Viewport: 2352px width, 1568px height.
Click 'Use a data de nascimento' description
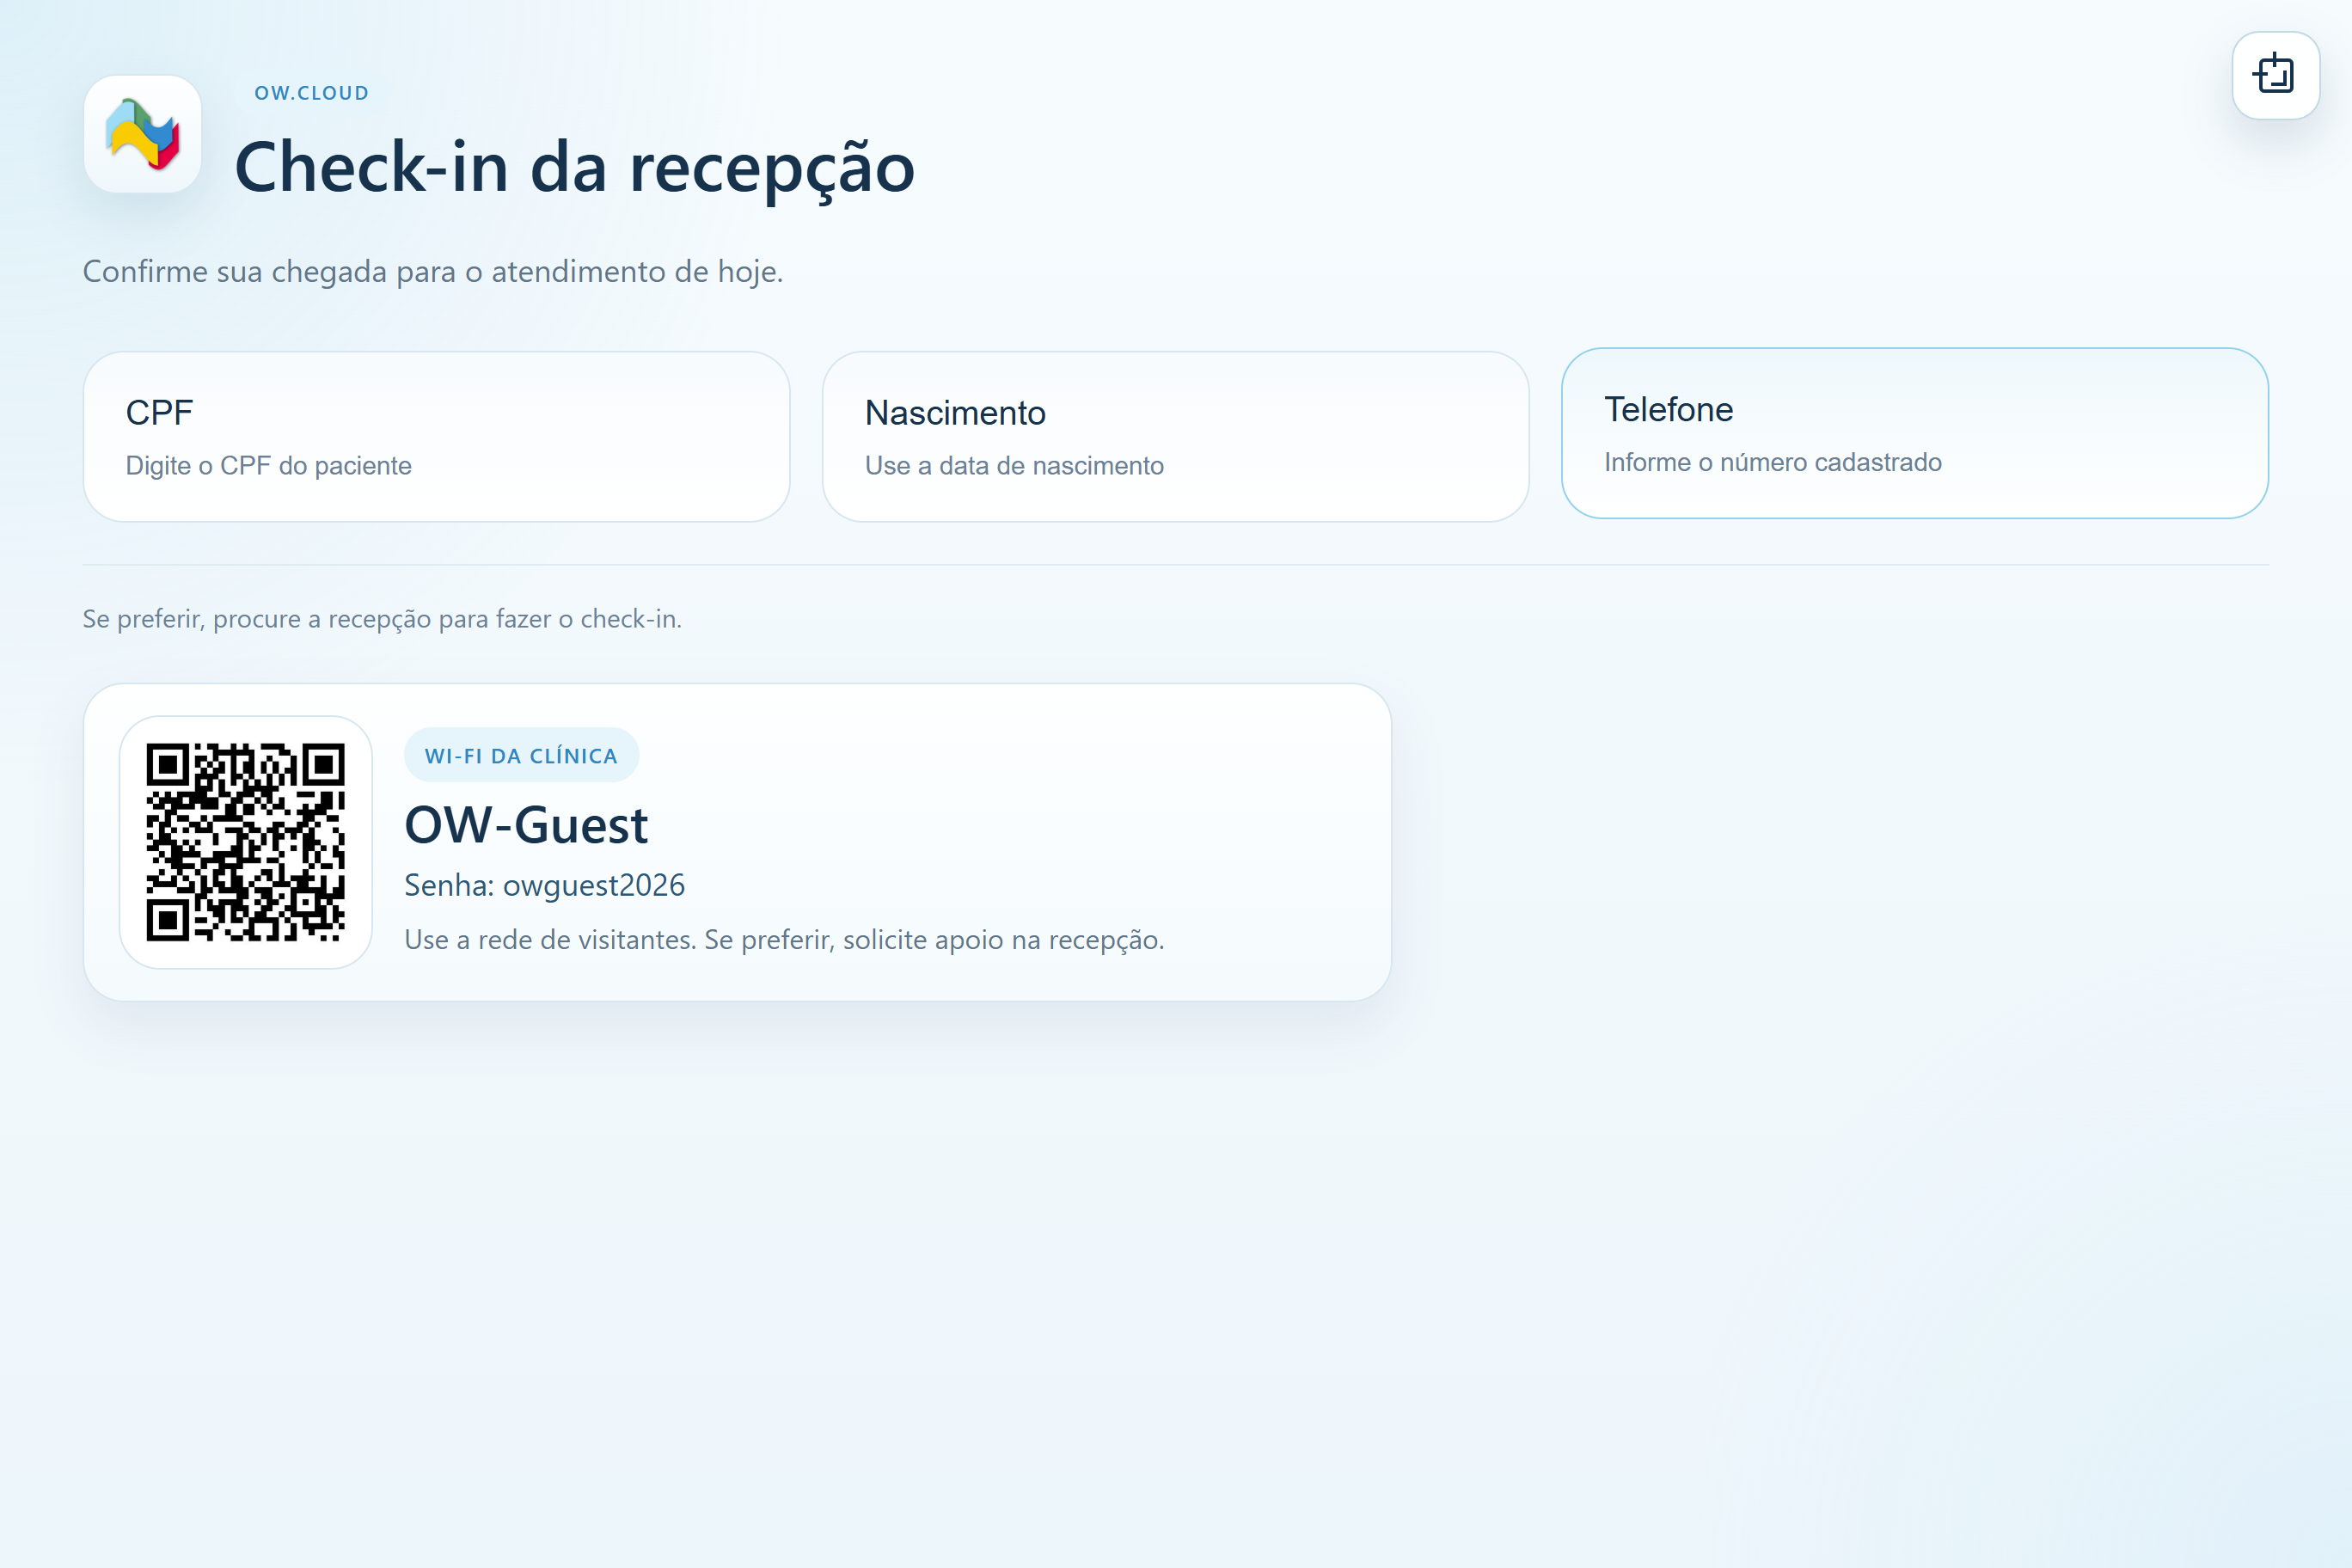(1014, 466)
